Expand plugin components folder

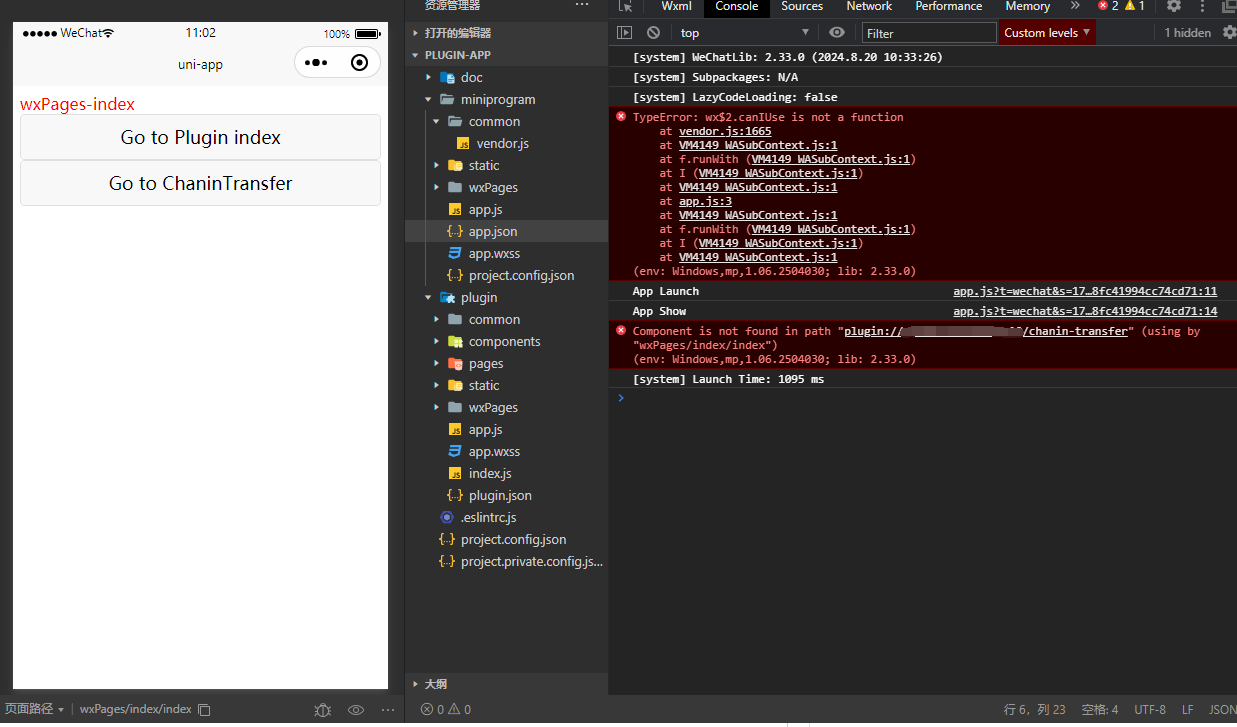click(437, 341)
